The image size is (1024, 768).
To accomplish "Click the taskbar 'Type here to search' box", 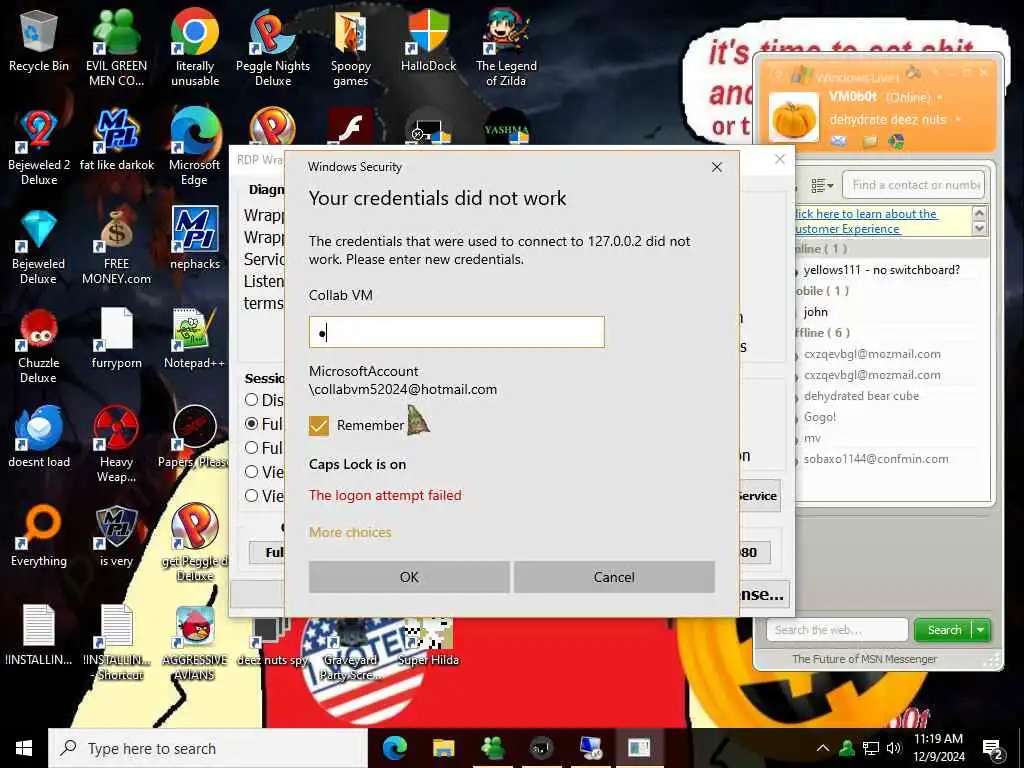I will pyautogui.click(x=208, y=748).
